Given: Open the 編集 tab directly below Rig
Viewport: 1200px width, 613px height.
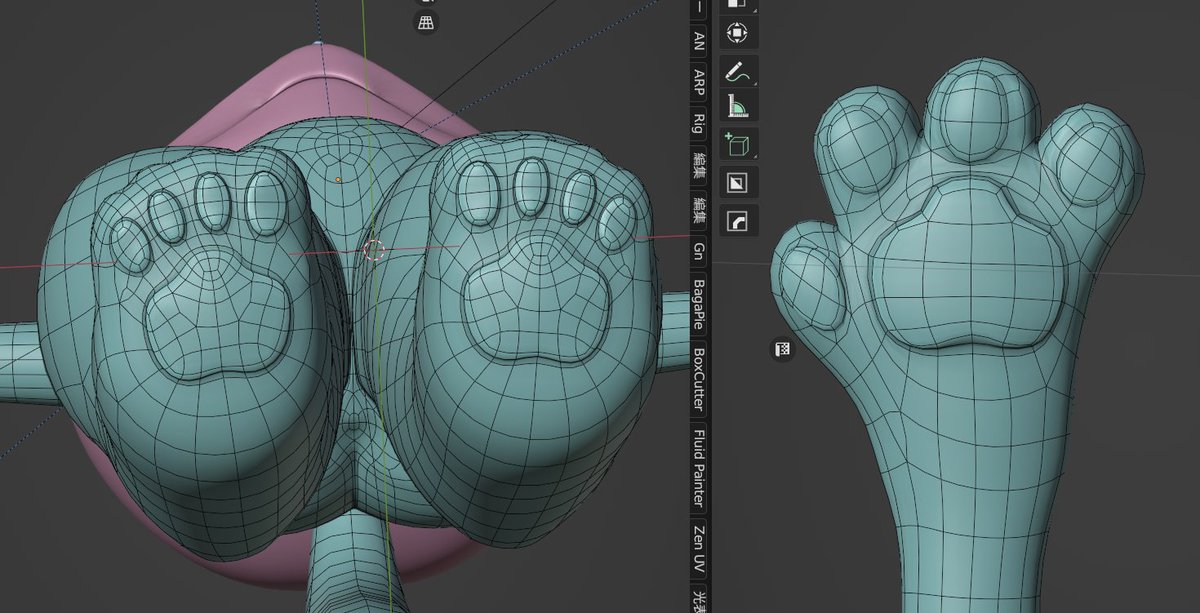Looking at the screenshot, I should pyautogui.click(x=700, y=166).
